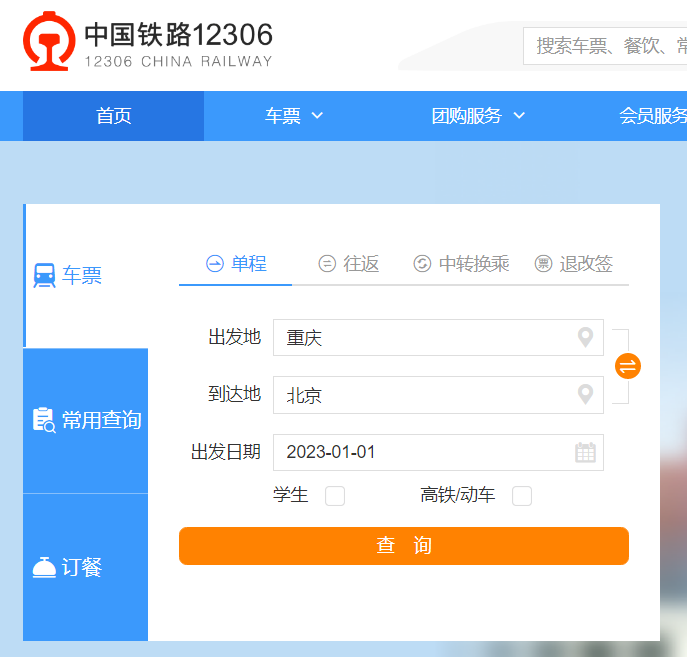
Task: Expand the 团购服务 dropdown menu
Action: click(478, 116)
